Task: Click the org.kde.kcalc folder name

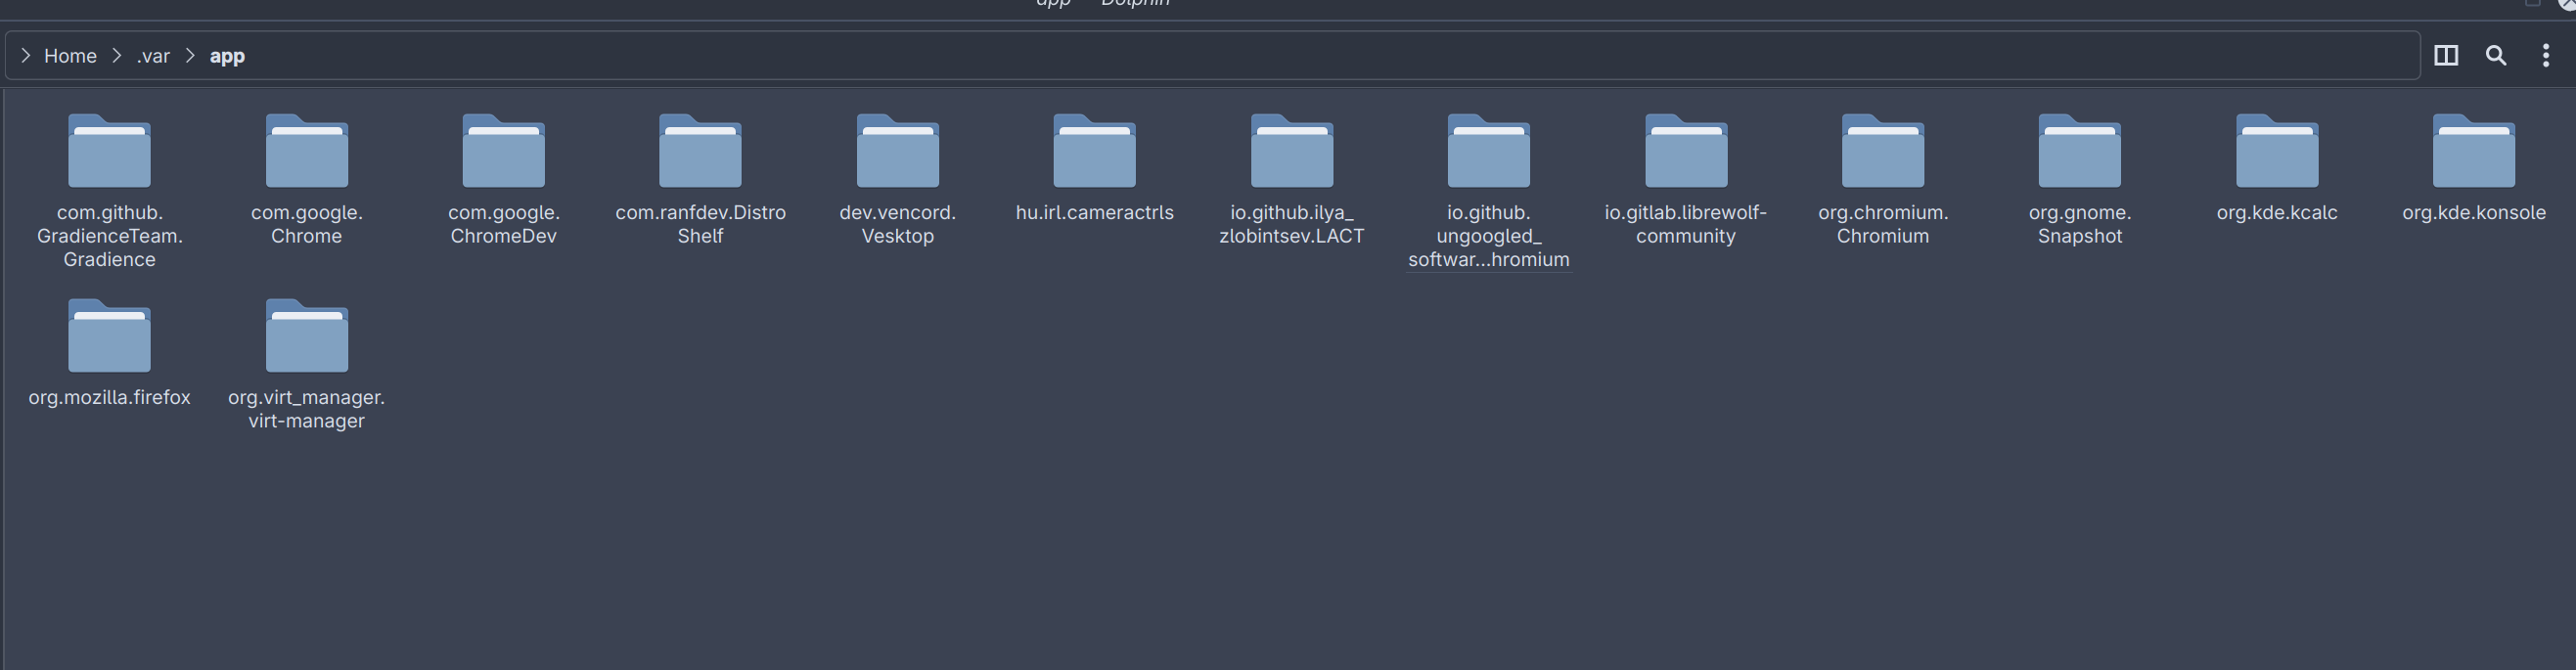Action: (2277, 212)
